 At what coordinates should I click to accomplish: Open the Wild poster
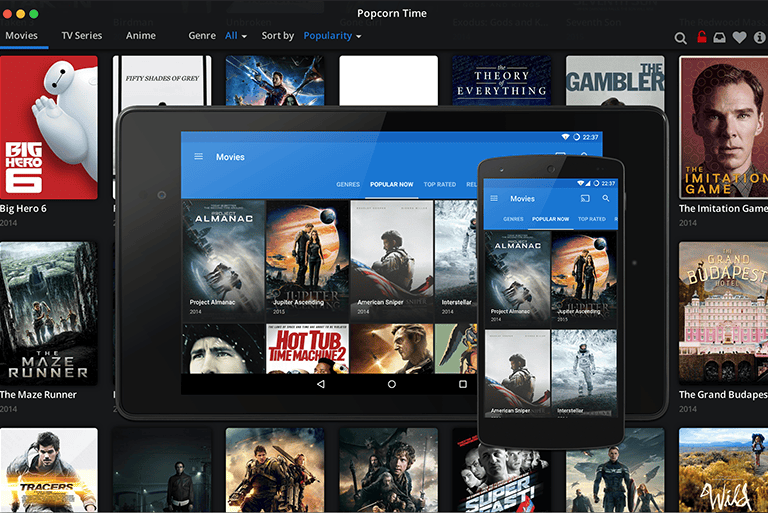723,470
